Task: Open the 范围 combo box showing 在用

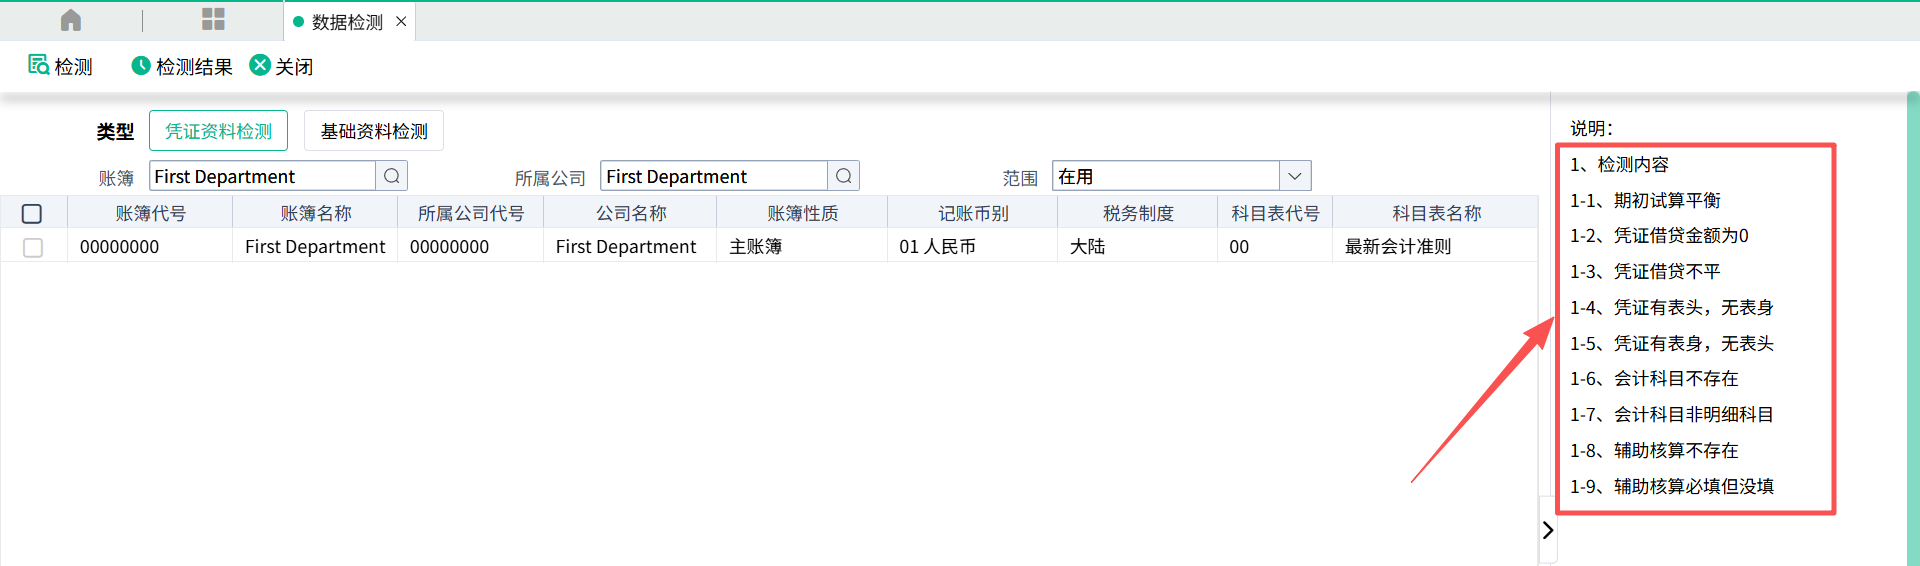Action: (x=1165, y=176)
